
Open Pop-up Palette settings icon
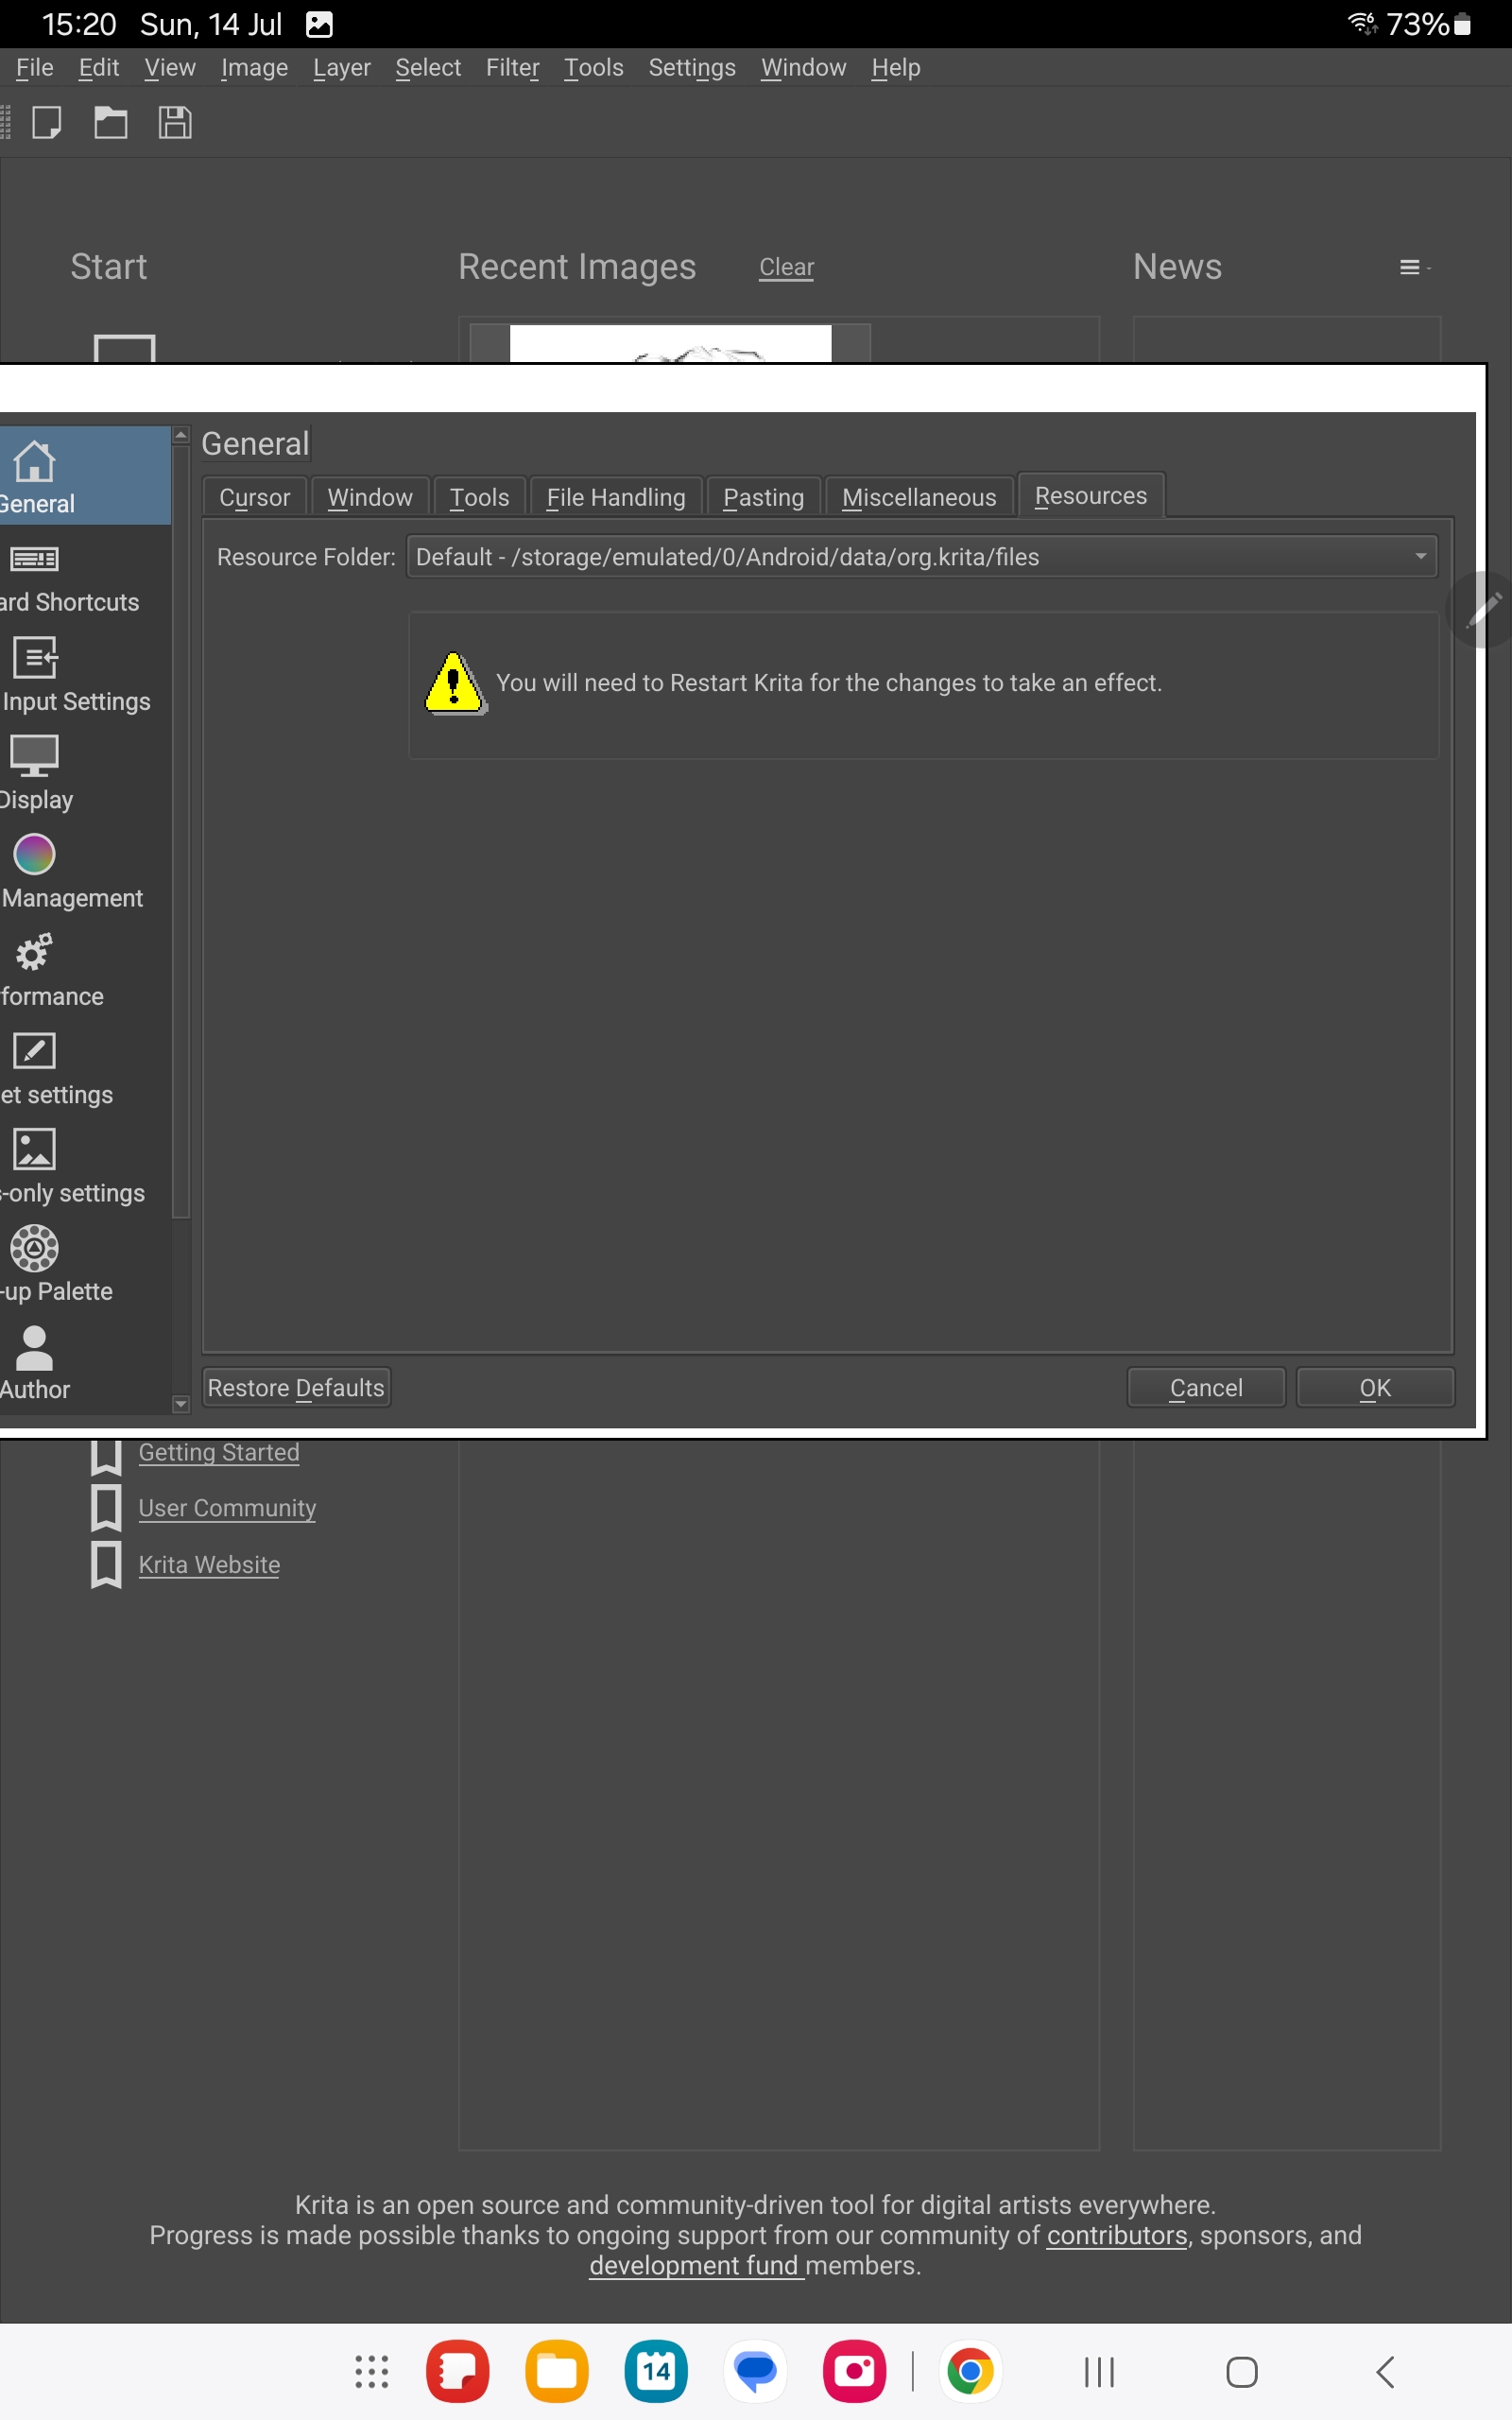coord(34,1247)
